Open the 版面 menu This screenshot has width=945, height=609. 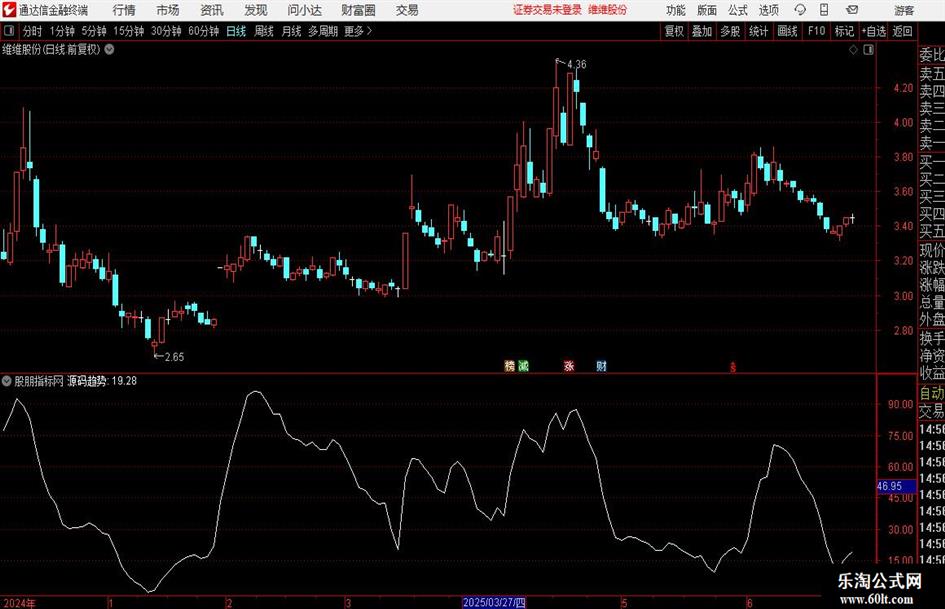pos(706,10)
